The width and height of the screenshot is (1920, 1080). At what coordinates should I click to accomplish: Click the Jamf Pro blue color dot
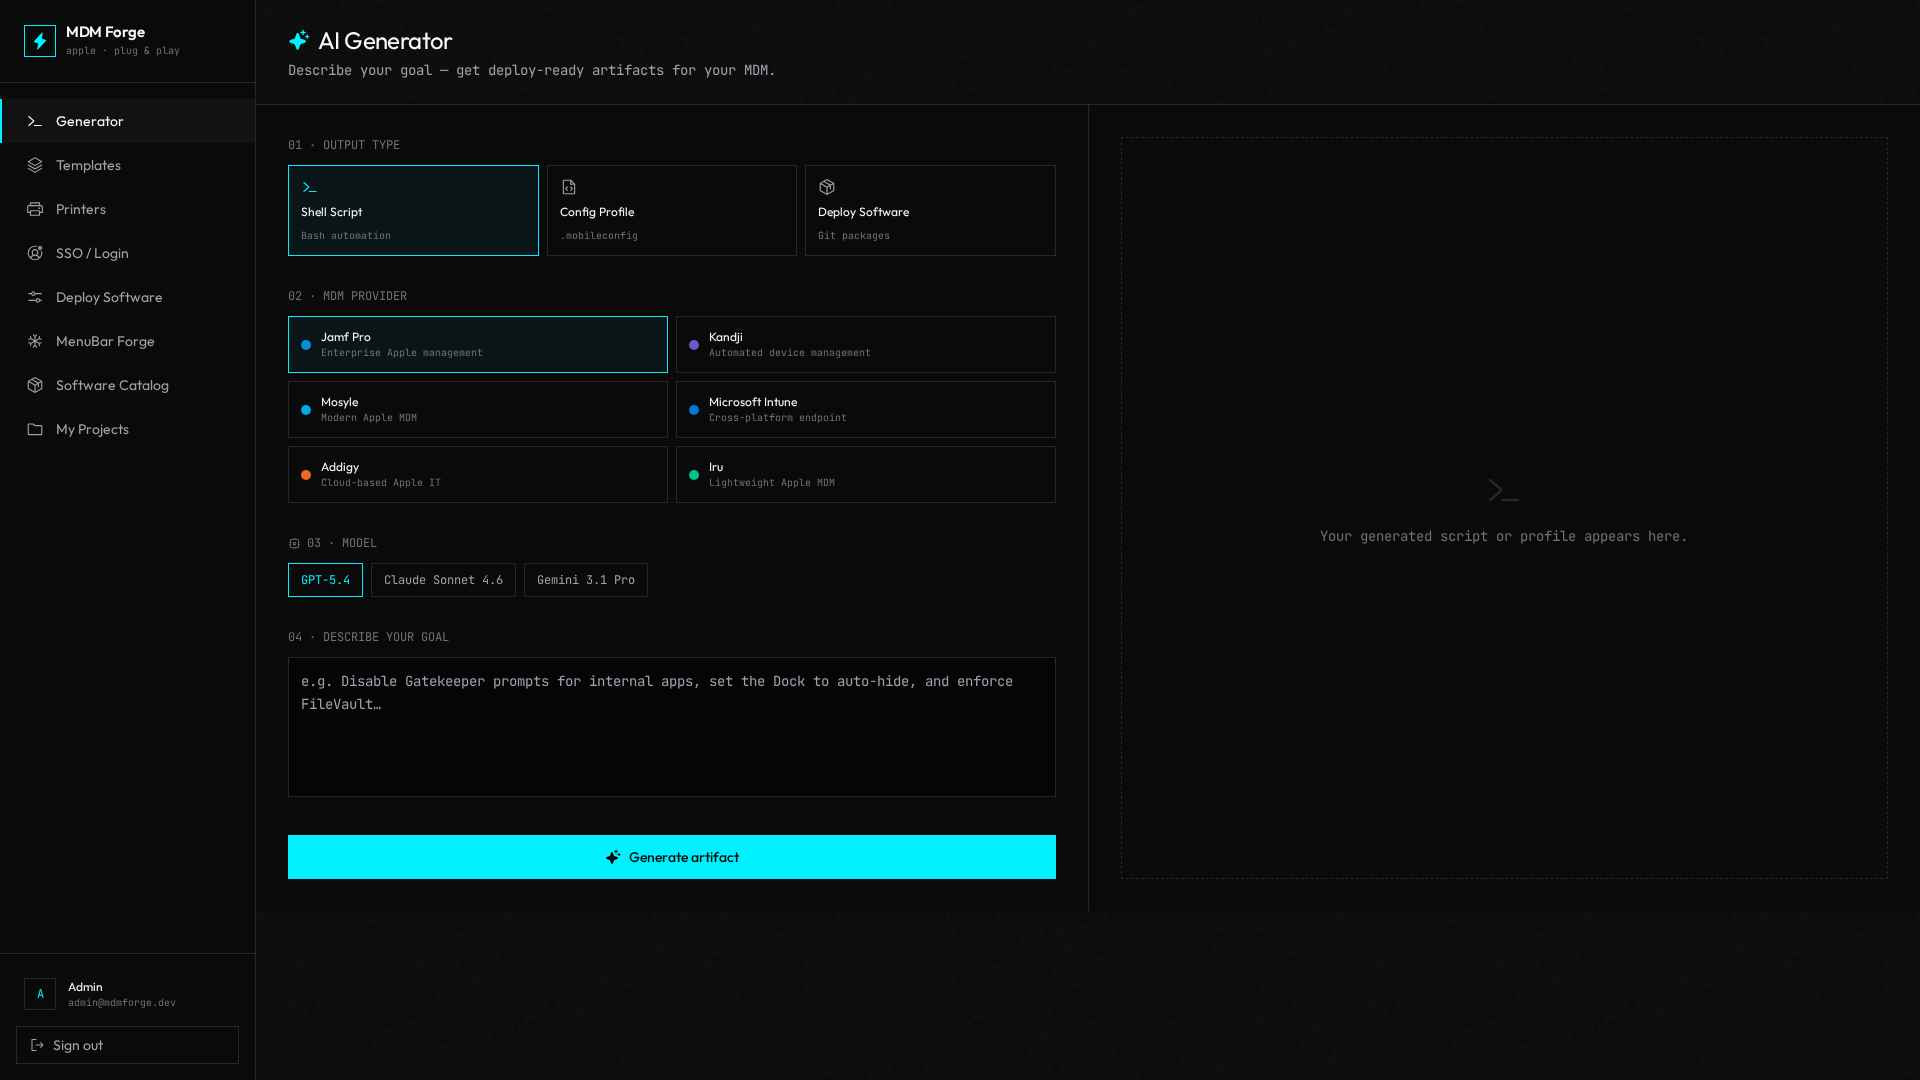(x=306, y=345)
